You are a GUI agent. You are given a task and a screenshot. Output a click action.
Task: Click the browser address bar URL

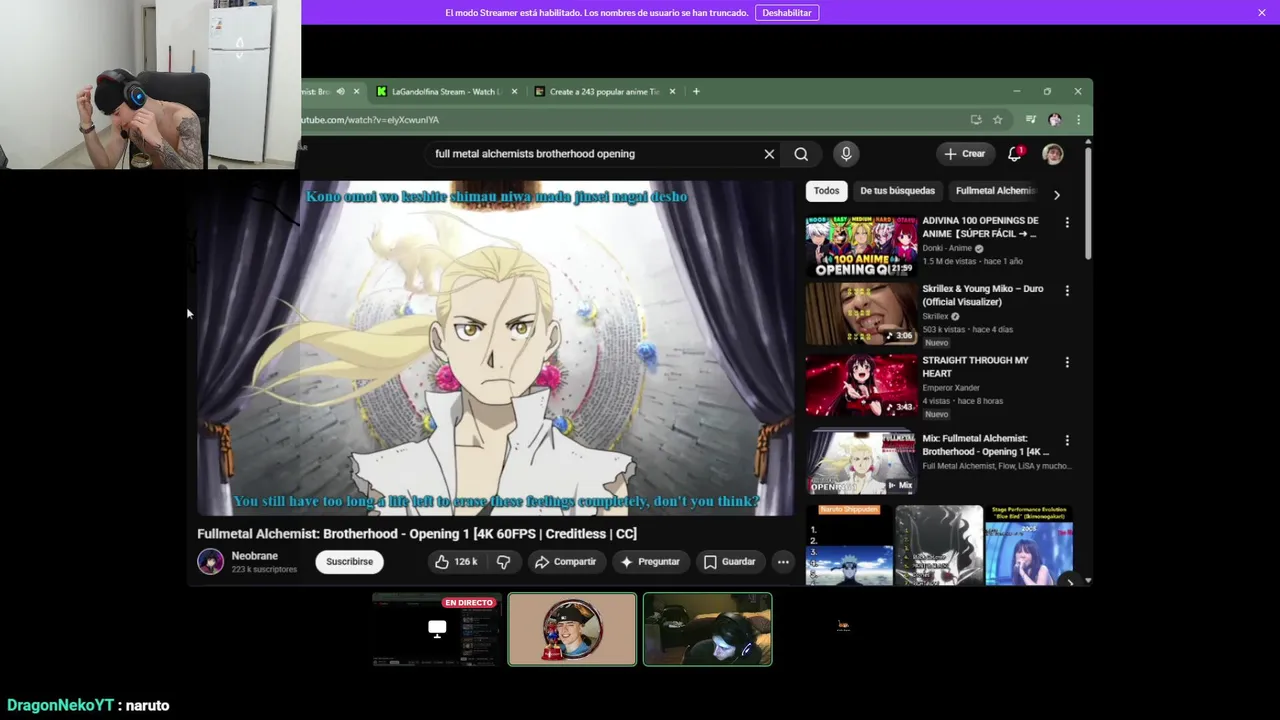click(x=370, y=120)
